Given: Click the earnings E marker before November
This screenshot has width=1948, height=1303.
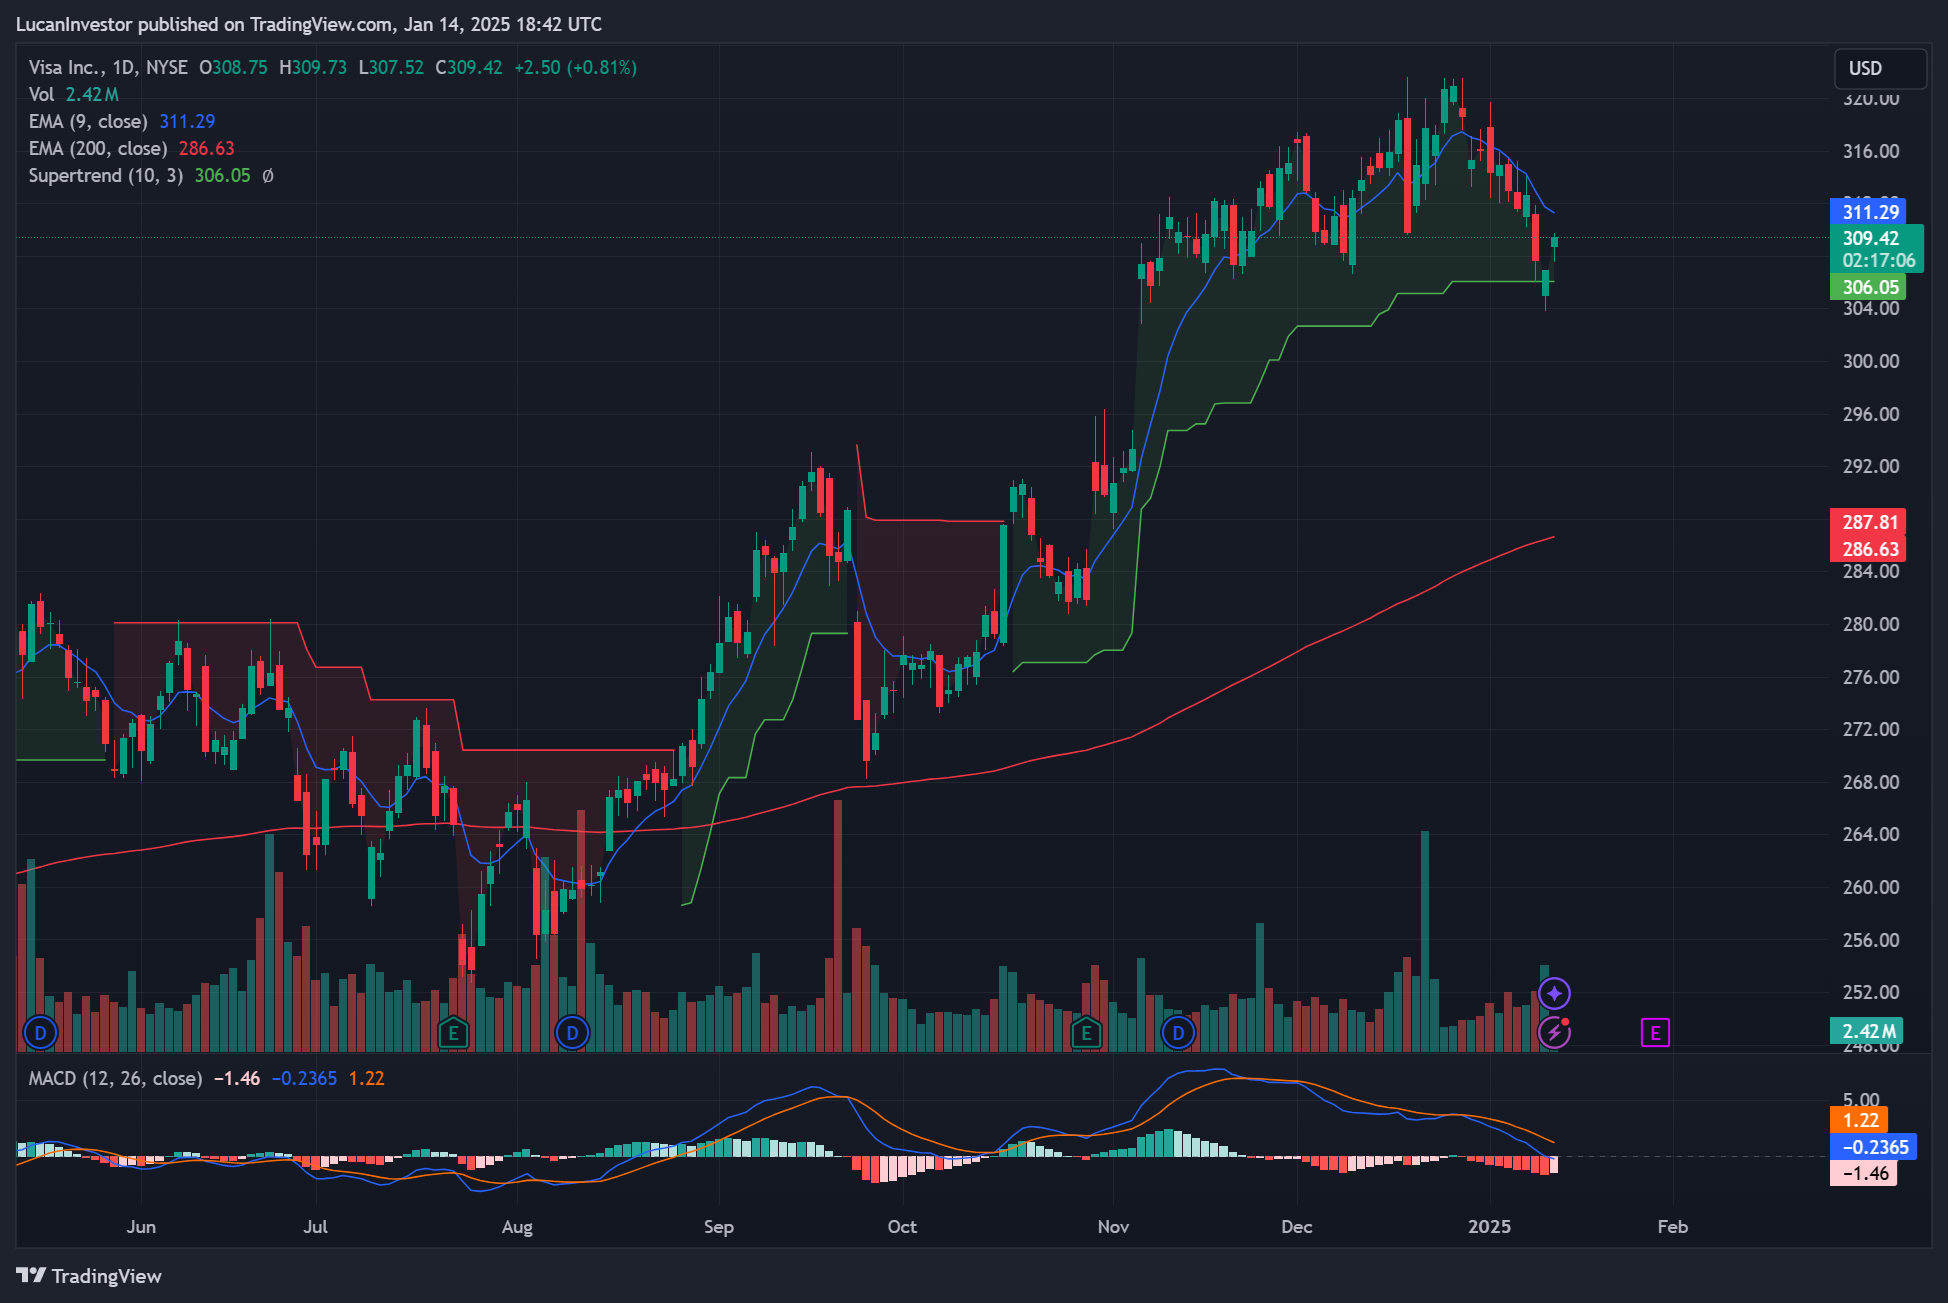Looking at the screenshot, I should 1086,1032.
